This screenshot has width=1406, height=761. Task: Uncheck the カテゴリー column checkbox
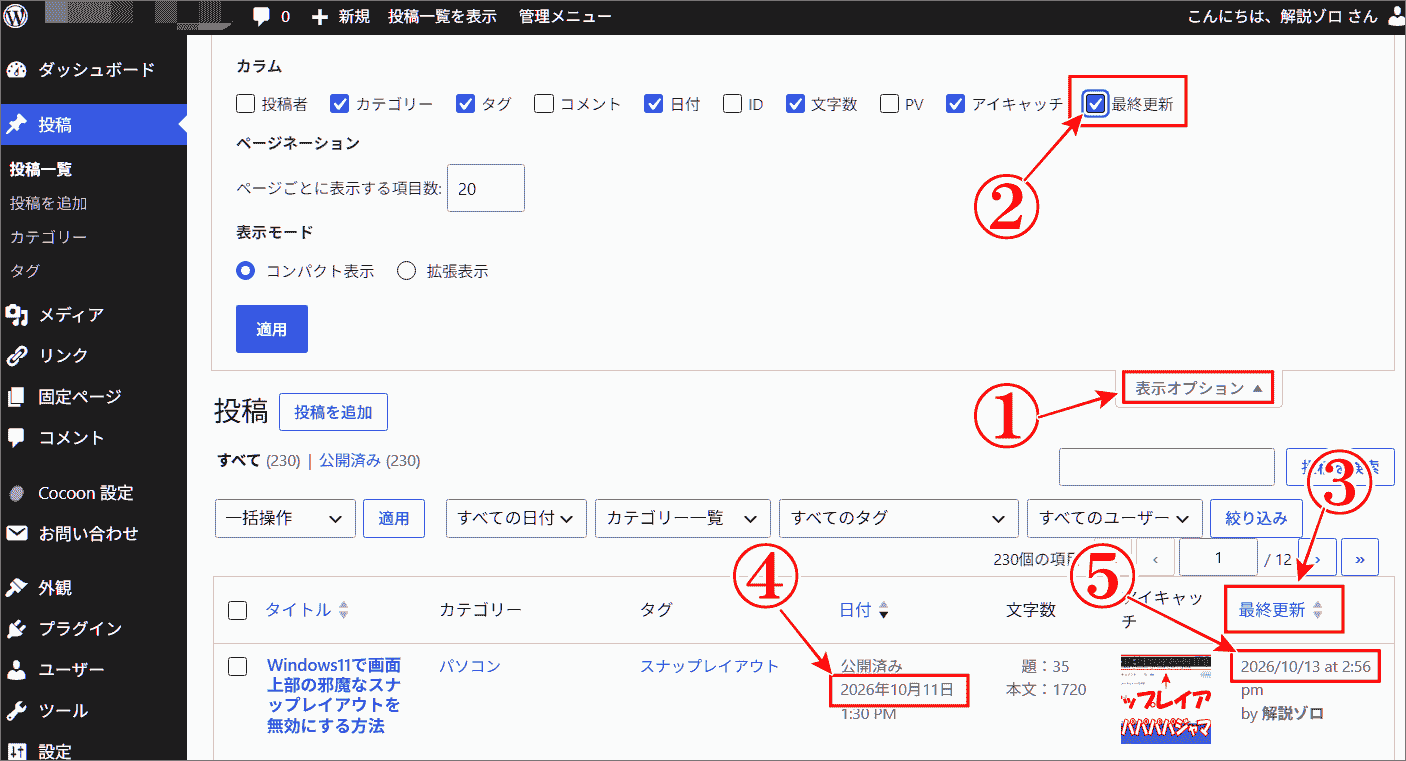340,104
